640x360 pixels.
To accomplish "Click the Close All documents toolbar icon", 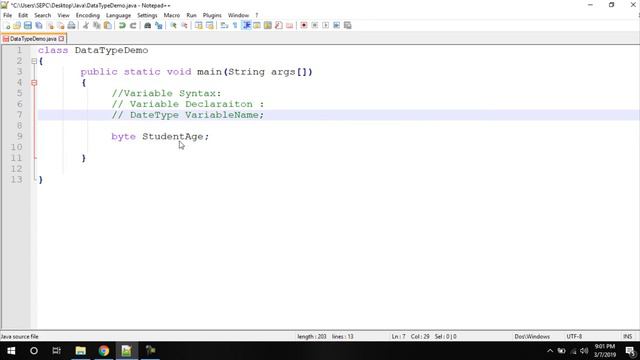I will [x=60, y=25].
